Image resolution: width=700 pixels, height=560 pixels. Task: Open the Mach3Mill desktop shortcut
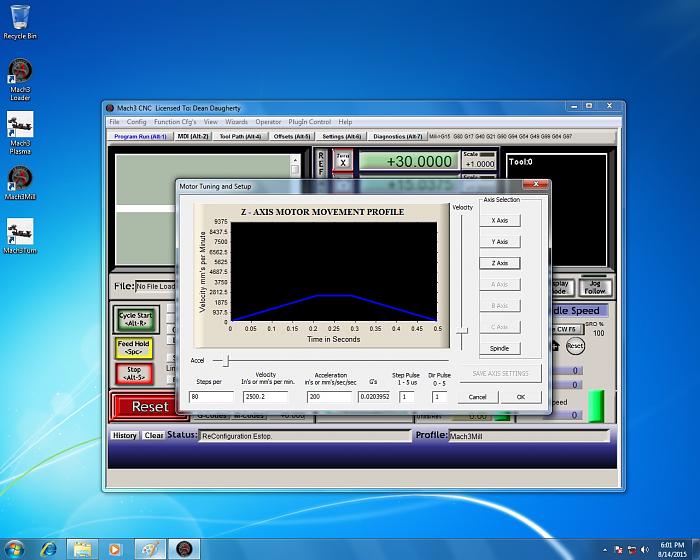(x=20, y=183)
